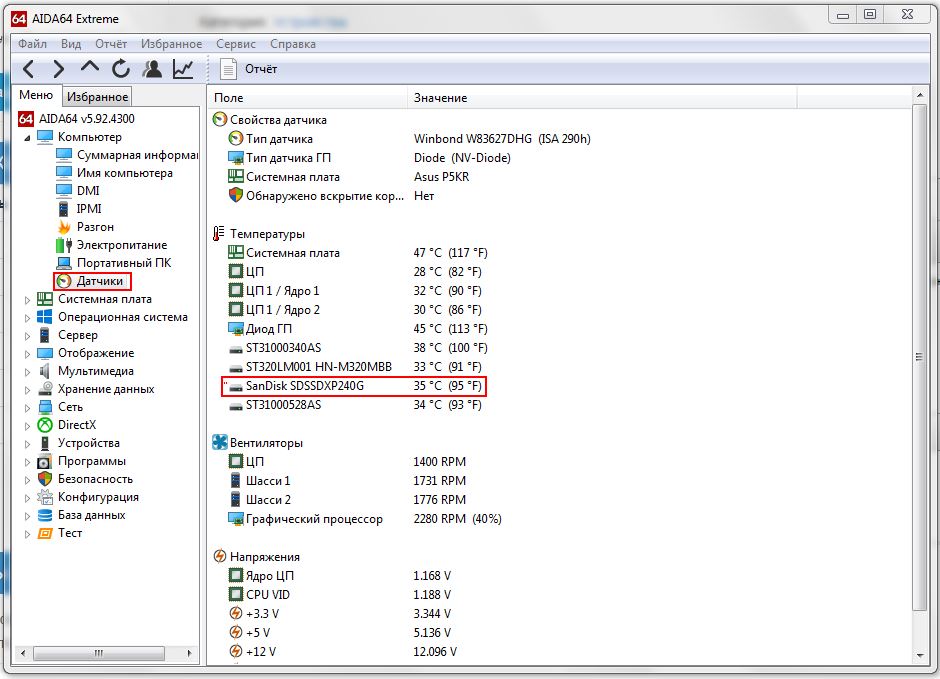Expand the Хранение данных tree node
The width and height of the screenshot is (940, 679).
(x=27, y=390)
